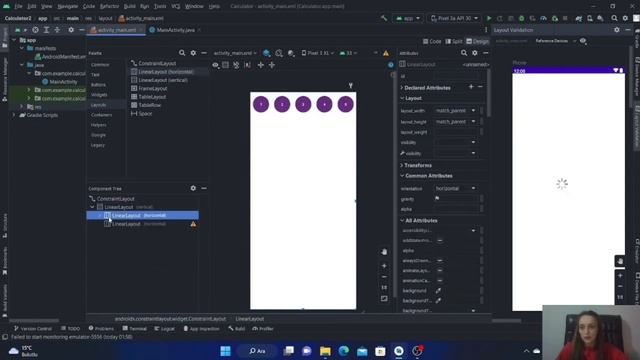Switch to Split view mode

coord(454,41)
